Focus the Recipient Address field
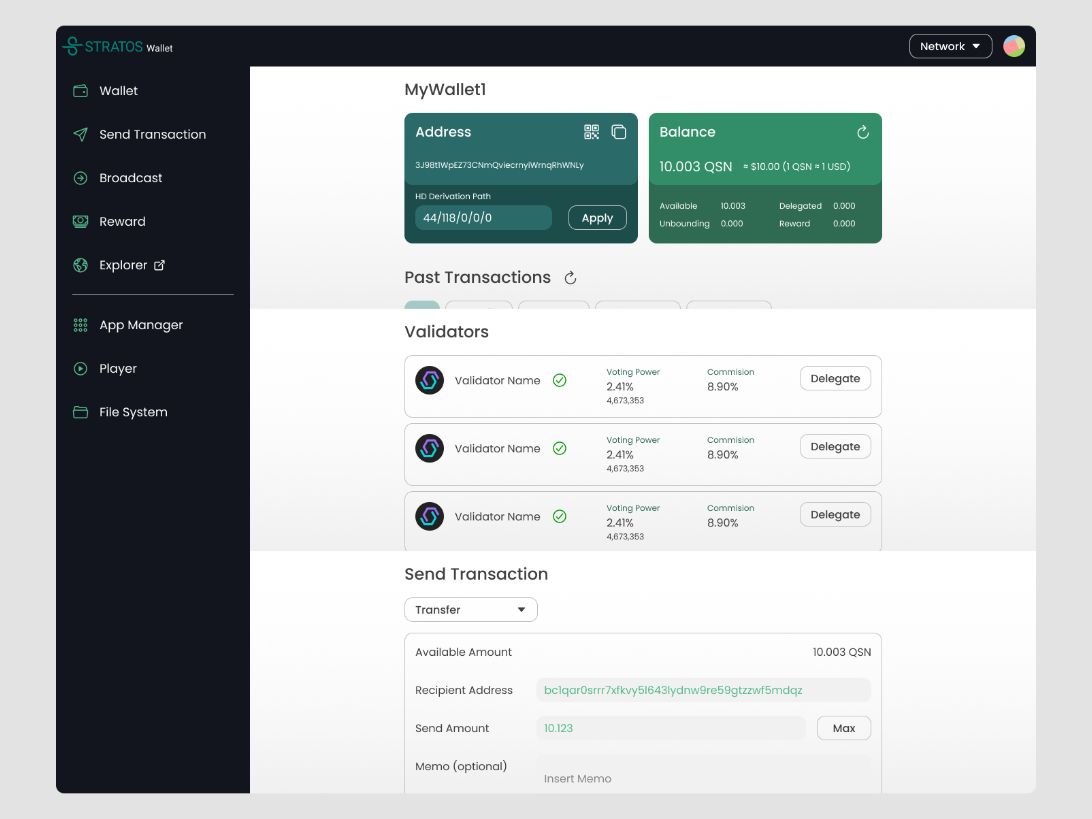Screen dimensions: 1092x819 point(703,690)
